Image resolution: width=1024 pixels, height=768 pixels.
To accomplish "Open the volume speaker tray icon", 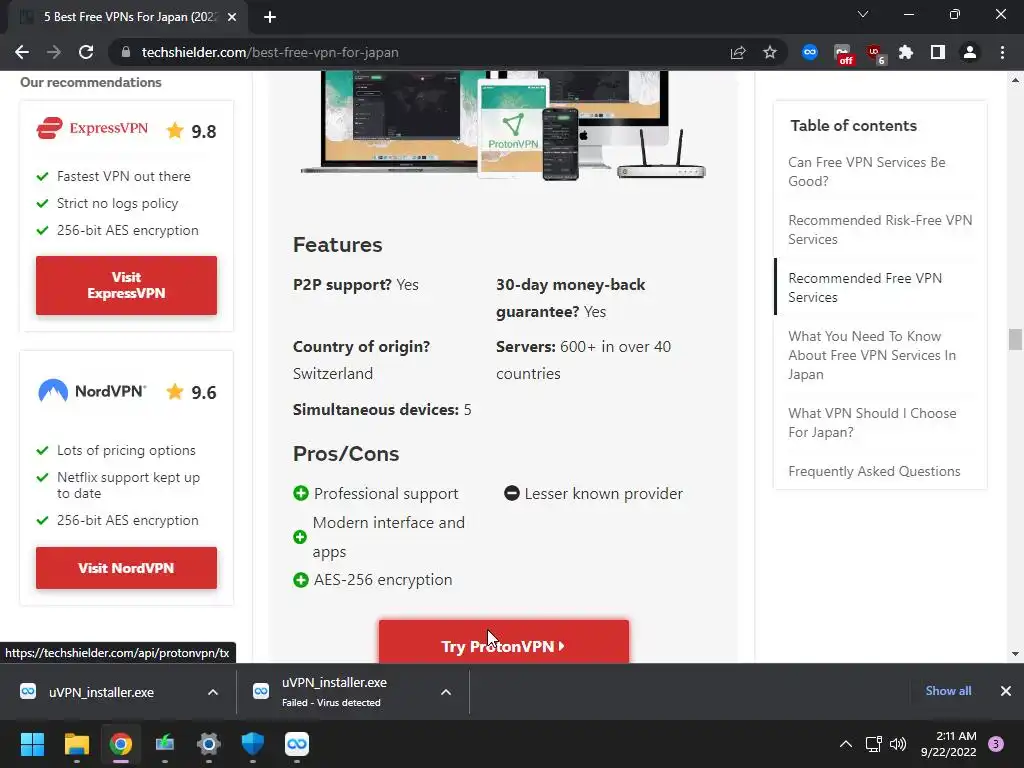I will coord(898,744).
